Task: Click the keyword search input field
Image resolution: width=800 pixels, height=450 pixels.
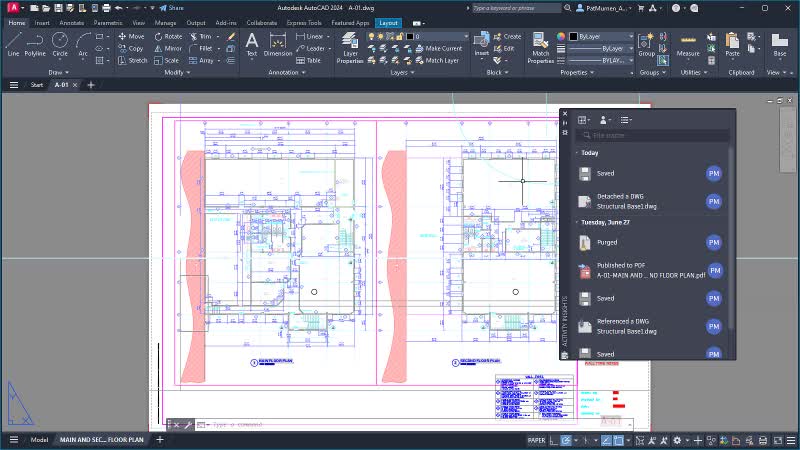Action: click(x=515, y=8)
